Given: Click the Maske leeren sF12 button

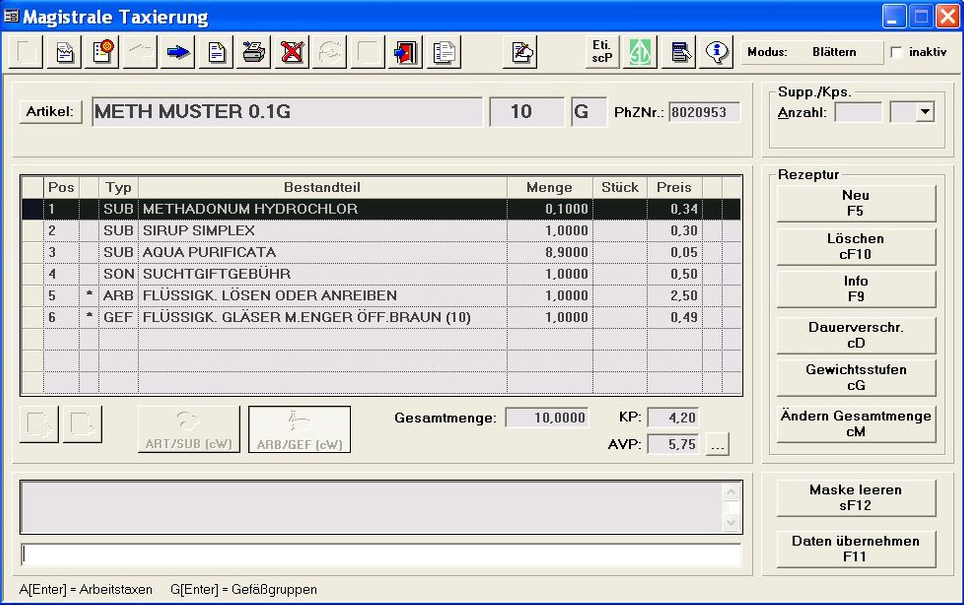Looking at the screenshot, I should point(856,498).
